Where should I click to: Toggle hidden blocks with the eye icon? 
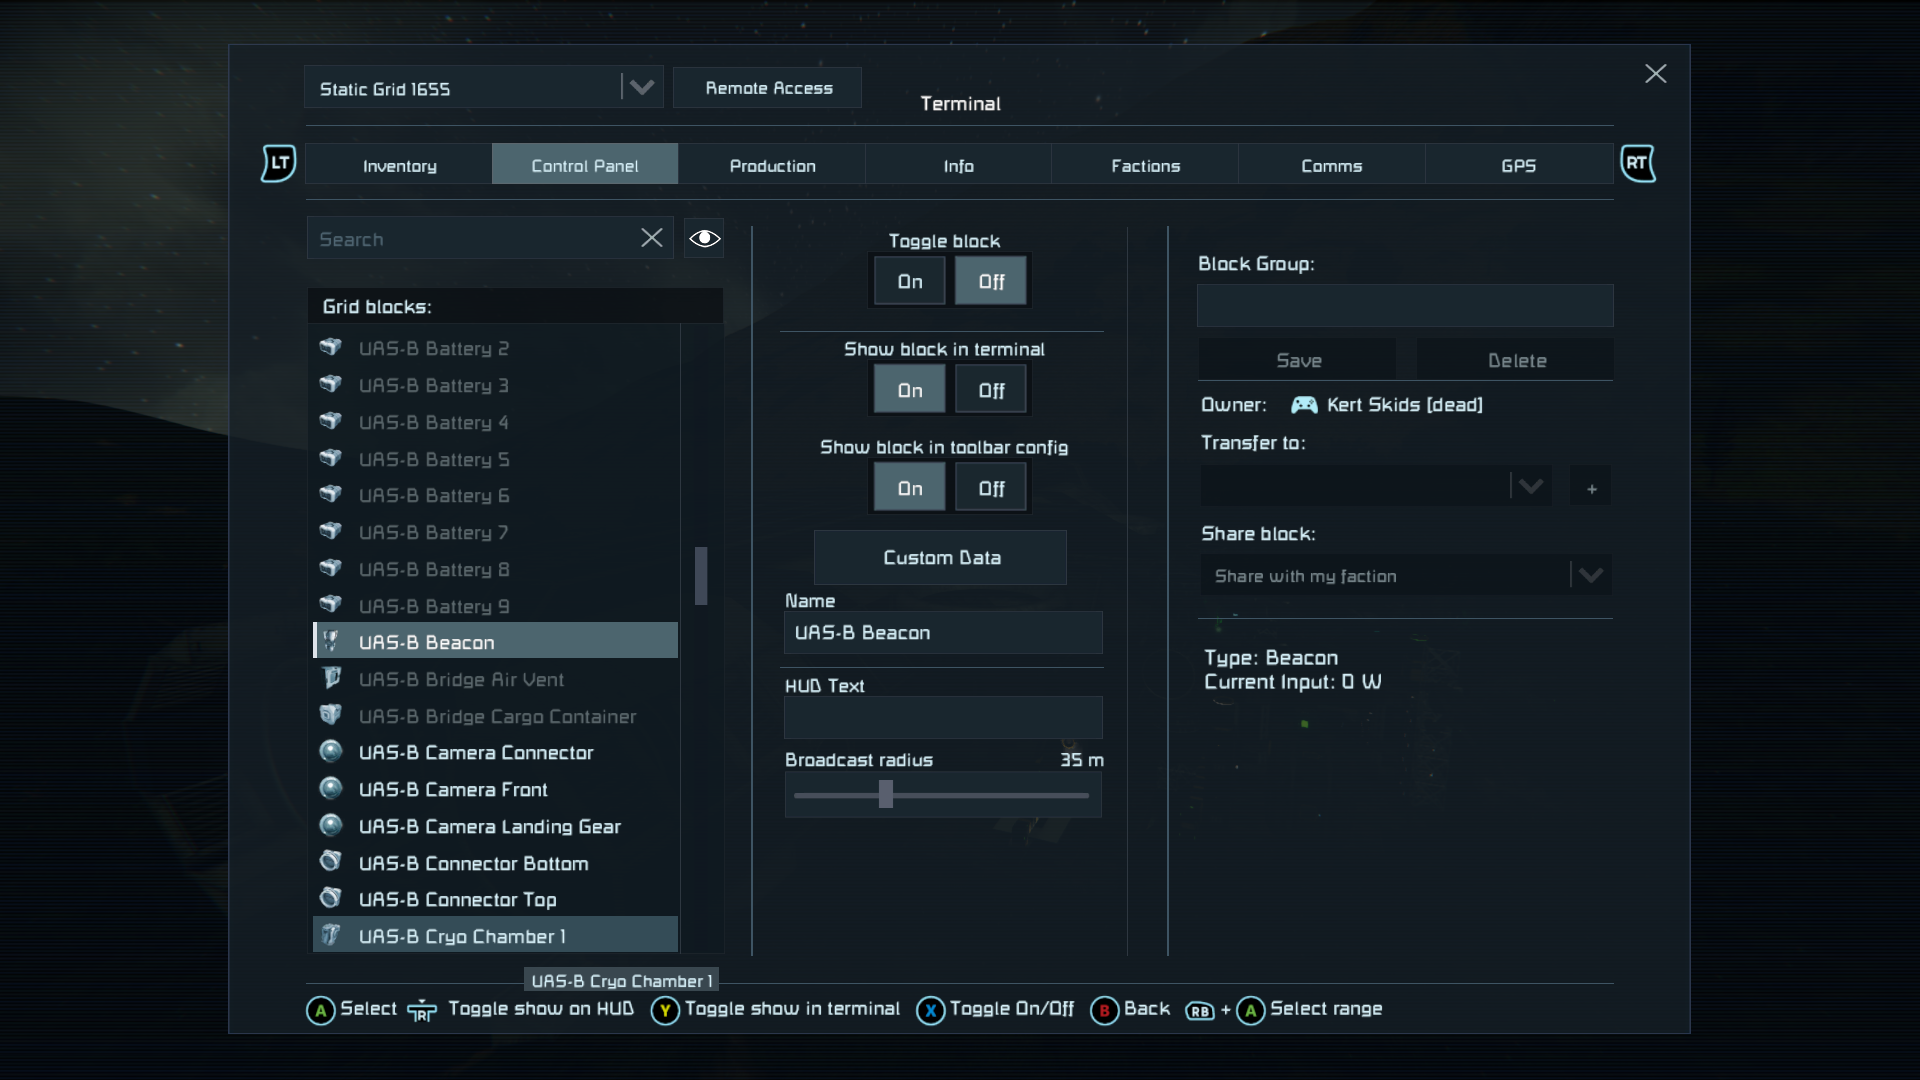[704, 238]
